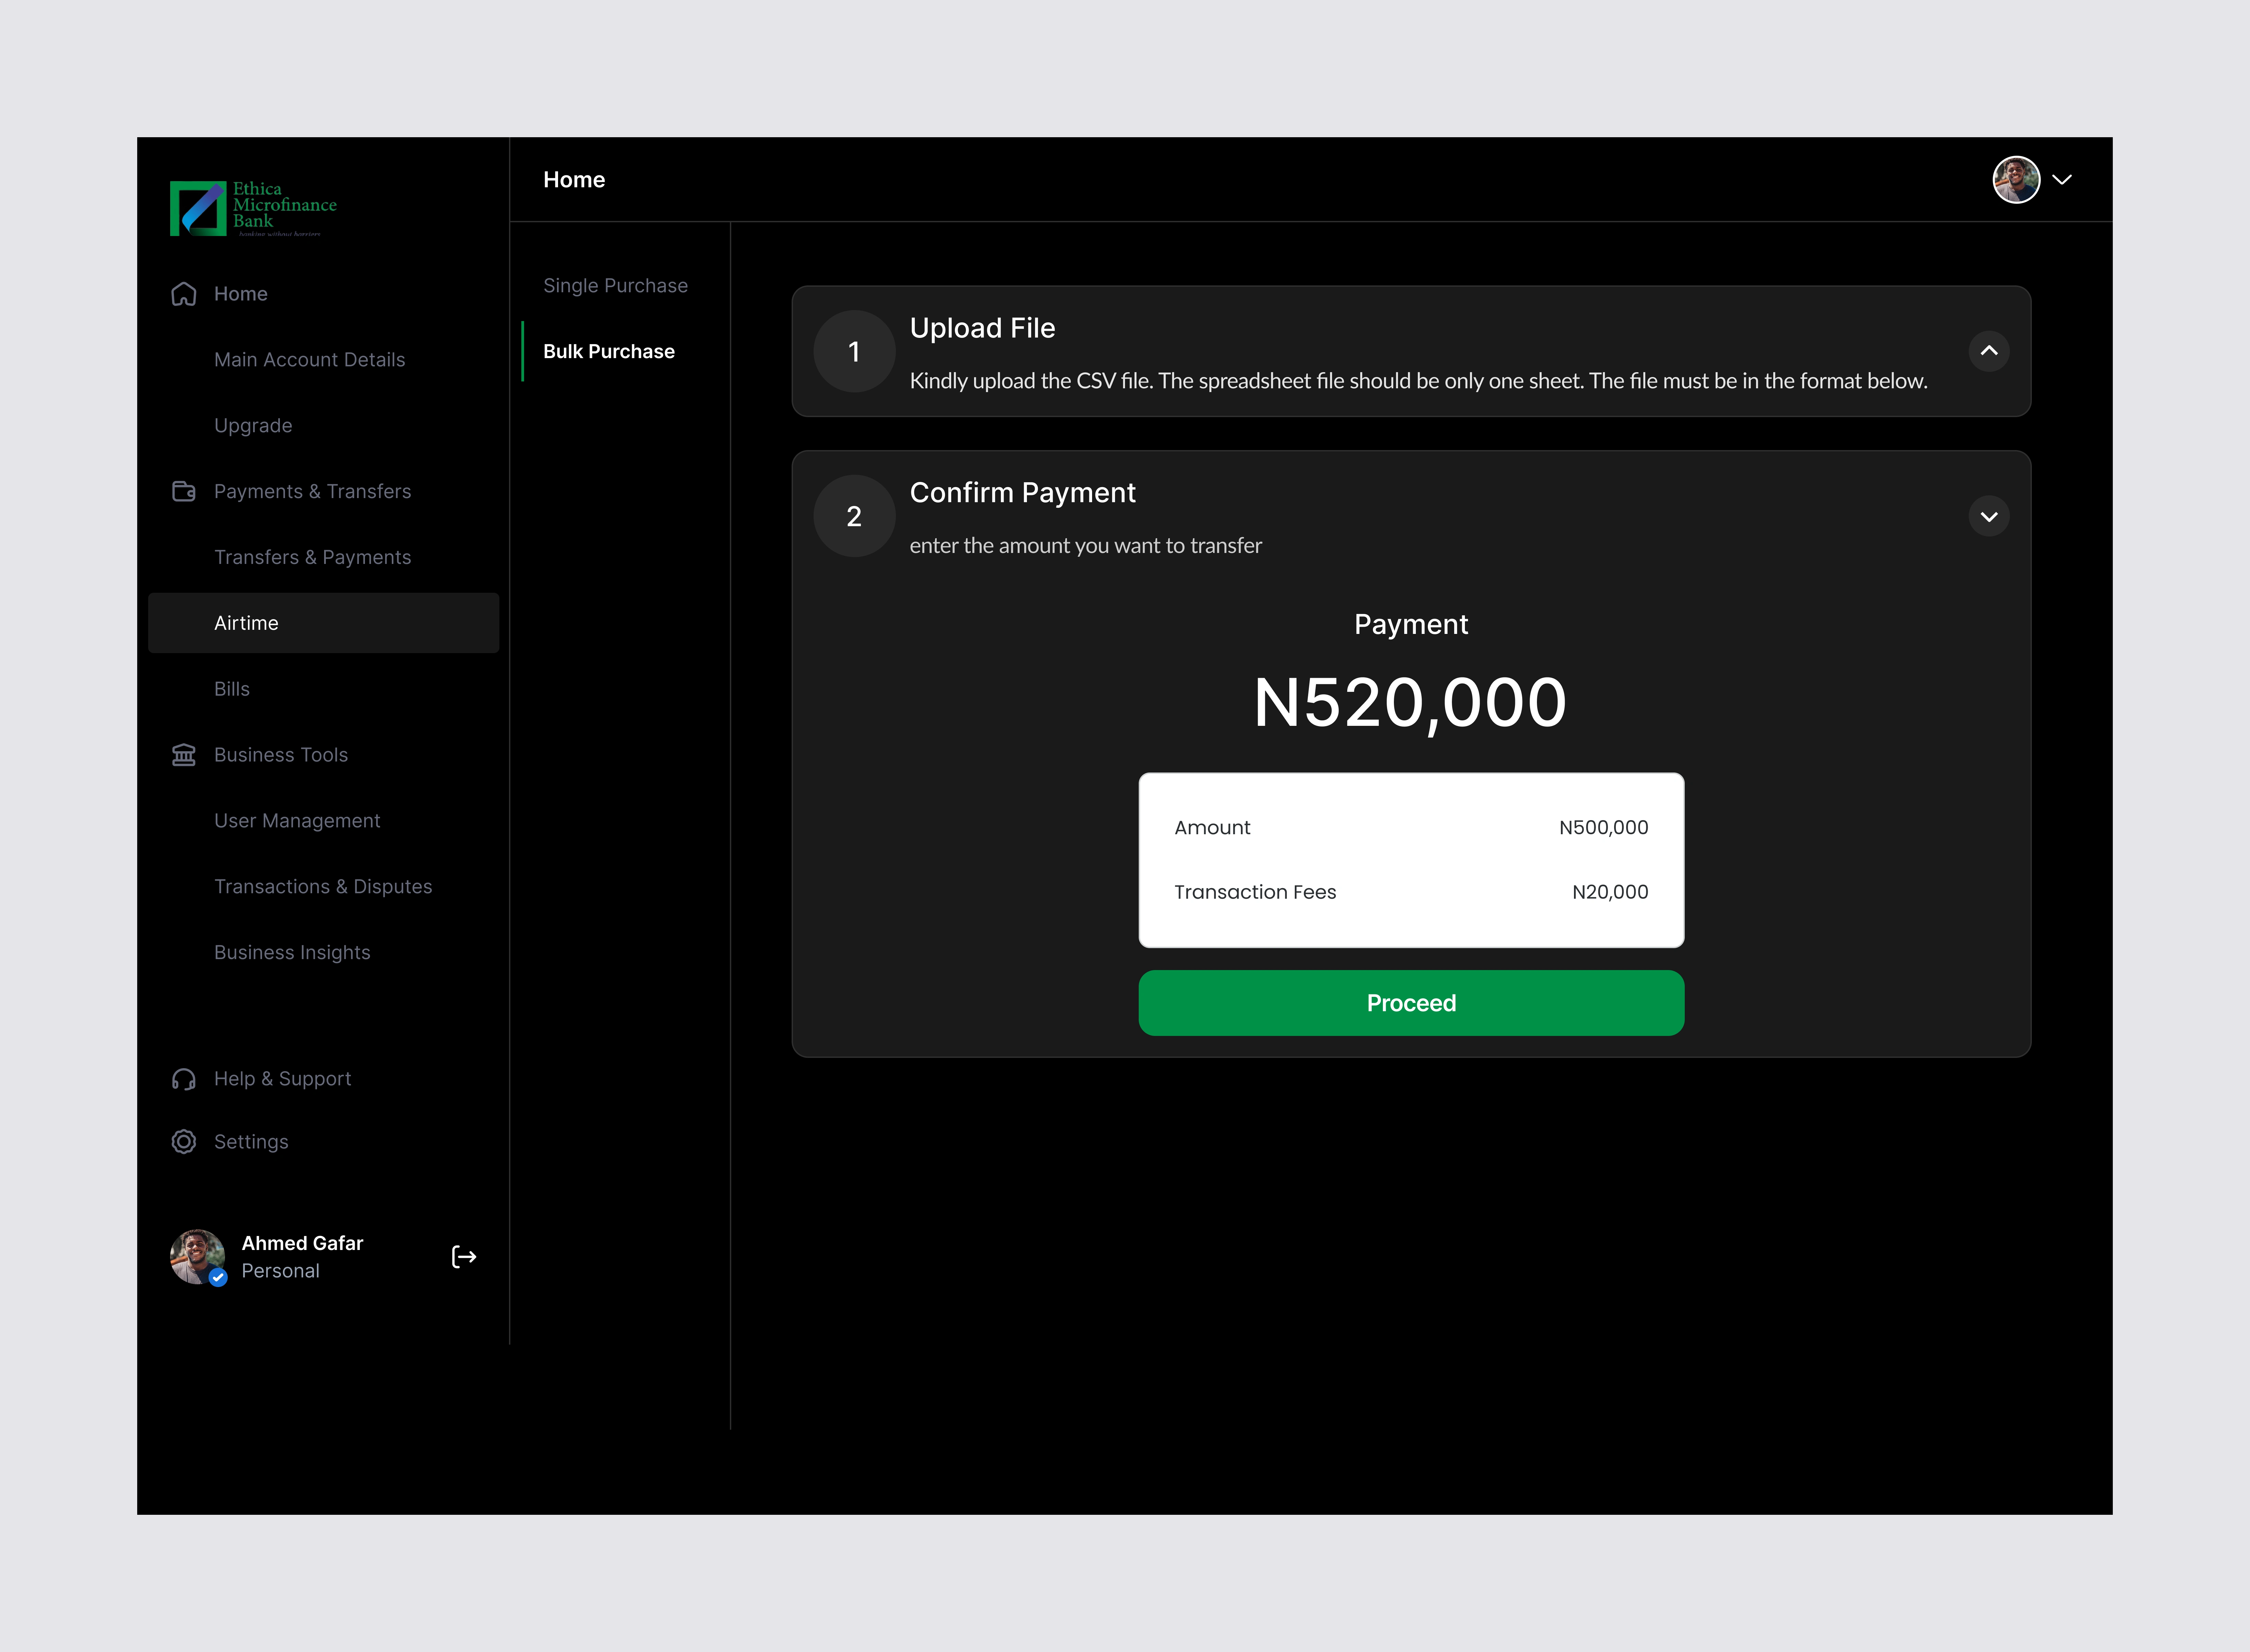Screen dimensions: 2250x1652
Task: Click the Help & Support headset icon
Action: (184, 1079)
